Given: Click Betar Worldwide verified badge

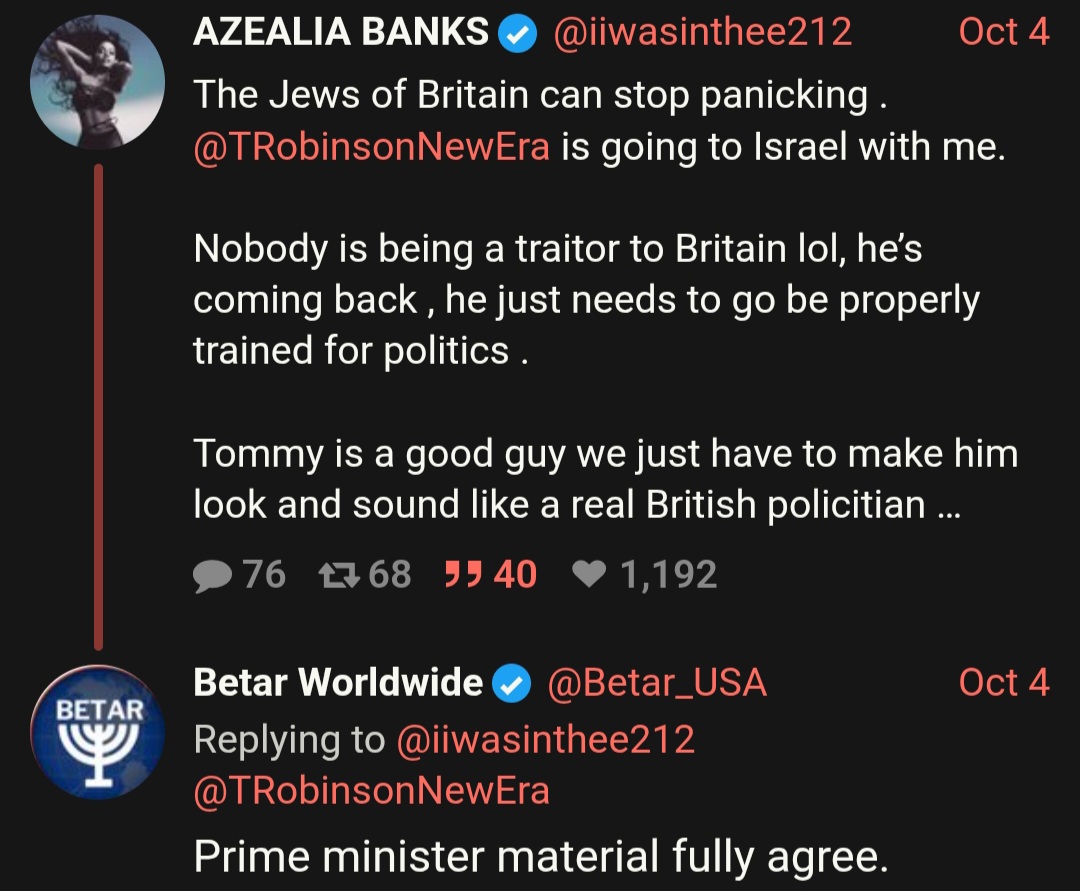Looking at the screenshot, I should click(x=512, y=683).
